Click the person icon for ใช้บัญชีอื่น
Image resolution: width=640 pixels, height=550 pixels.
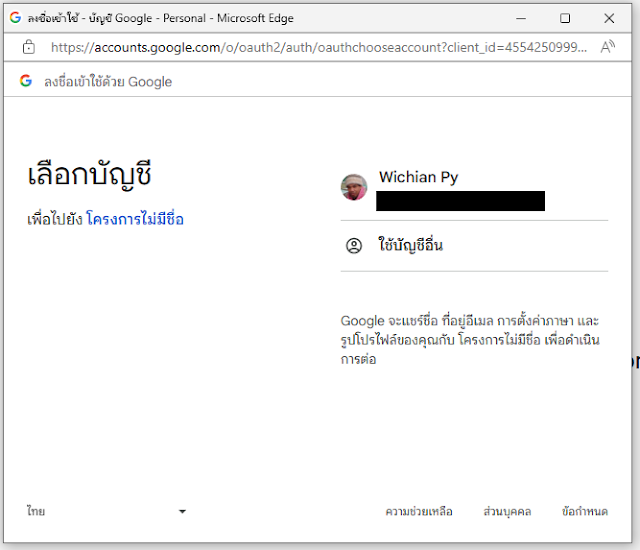tap(354, 246)
